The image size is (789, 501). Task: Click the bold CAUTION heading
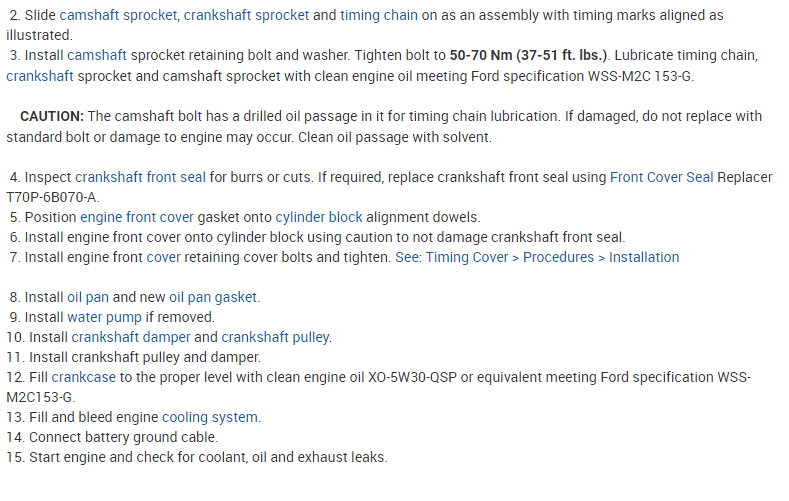click(x=50, y=116)
